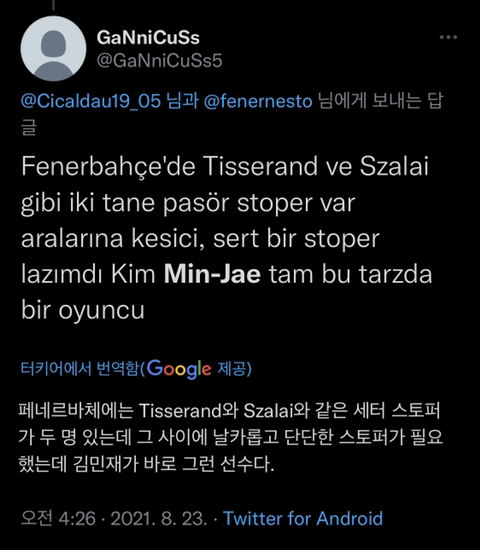This screenshot has width=480, height=550.
Task: Click the Korean translated paragraph starting 페네르바체에는
Action: [231, 437]
